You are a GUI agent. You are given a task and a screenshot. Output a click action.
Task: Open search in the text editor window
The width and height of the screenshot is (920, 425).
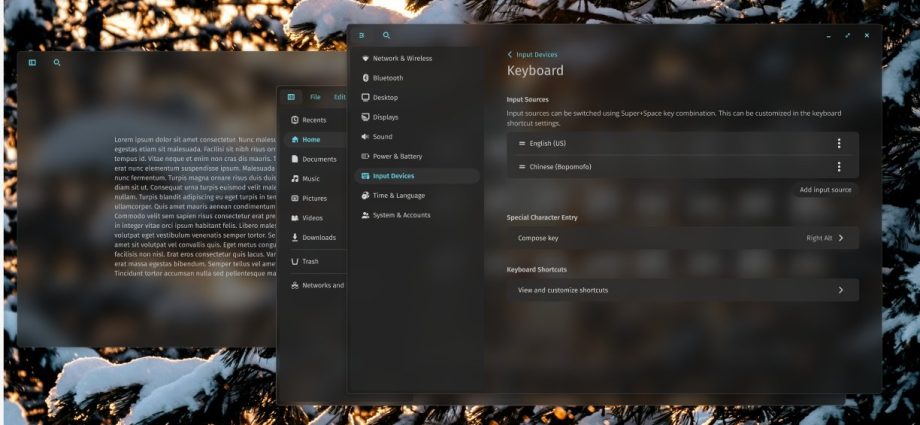pos(57,62)
